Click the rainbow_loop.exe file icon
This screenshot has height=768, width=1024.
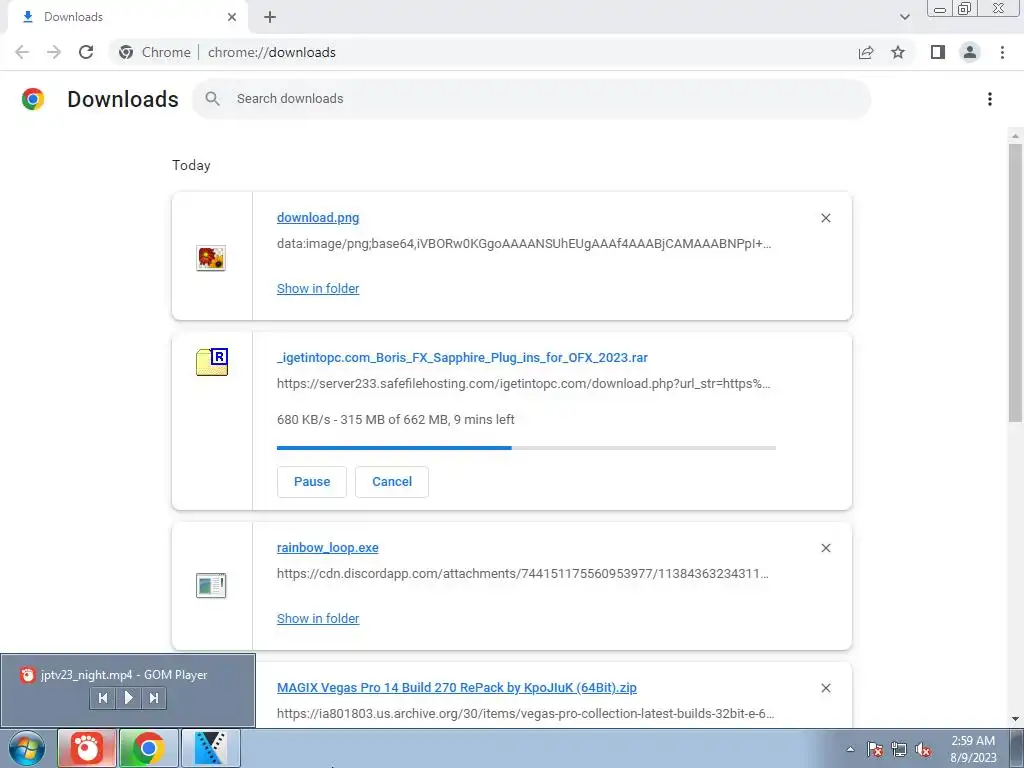click(x=211, y=585)
